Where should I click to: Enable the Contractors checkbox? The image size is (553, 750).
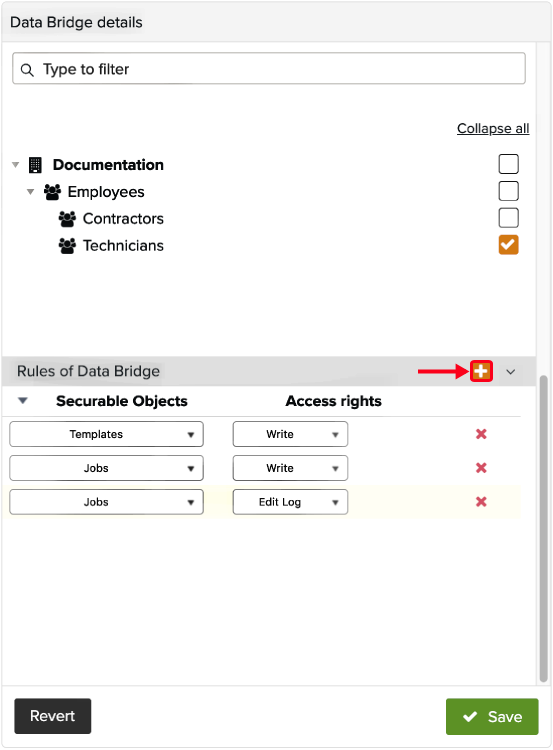508,218
